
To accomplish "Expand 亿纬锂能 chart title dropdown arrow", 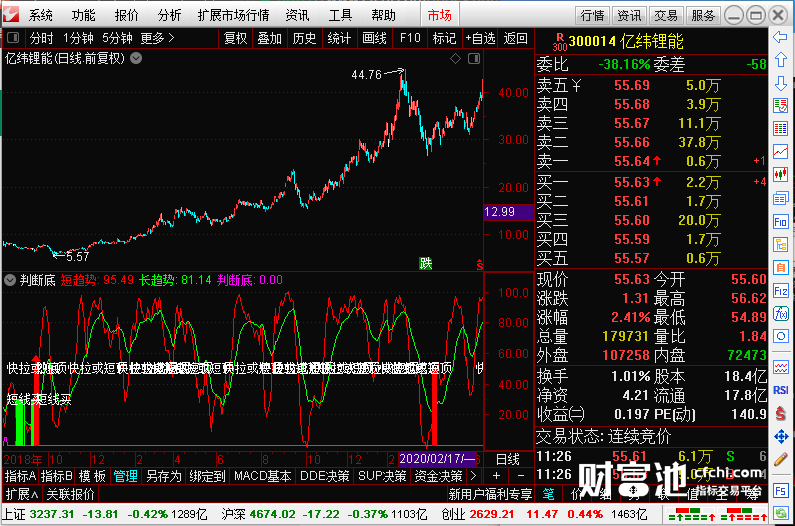I will (x=136, y=58).
